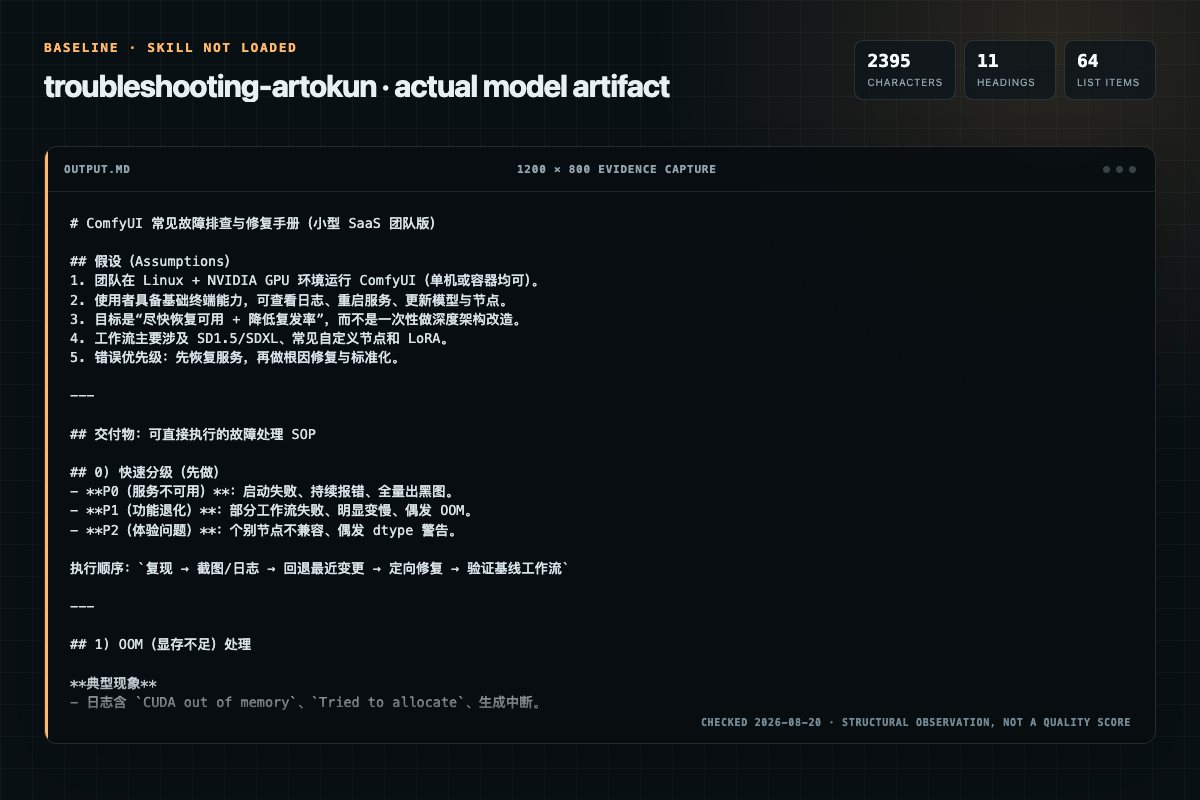Click the '## 假设 (Assumptions)' heading
Image resolution: width=1200 pixels, height=800 pixels.
pos(150,261)
